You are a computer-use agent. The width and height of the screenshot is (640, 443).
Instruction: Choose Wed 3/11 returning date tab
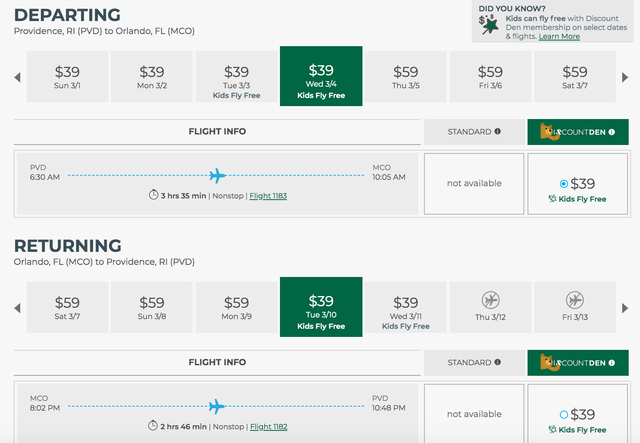pyautogui.click(x=405, y=307)
